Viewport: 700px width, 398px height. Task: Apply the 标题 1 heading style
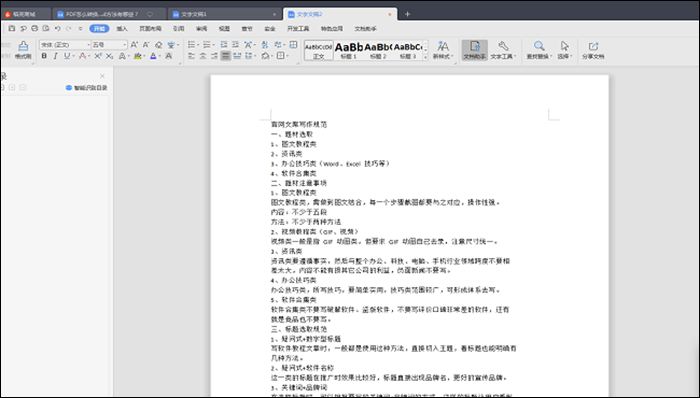(x=349, y=50)
